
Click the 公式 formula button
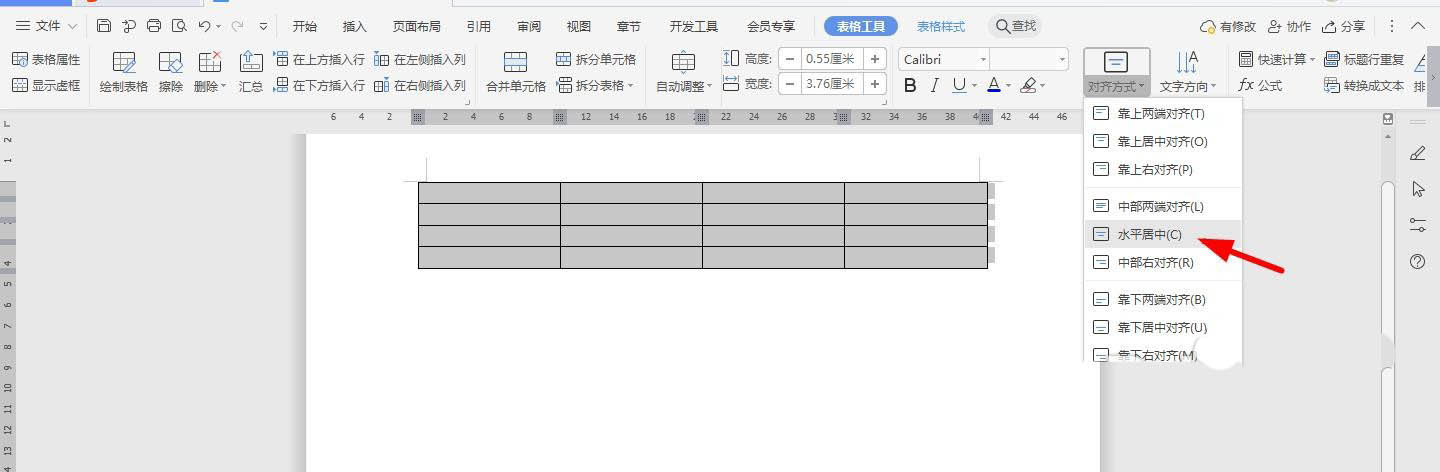pos(1260,86)
